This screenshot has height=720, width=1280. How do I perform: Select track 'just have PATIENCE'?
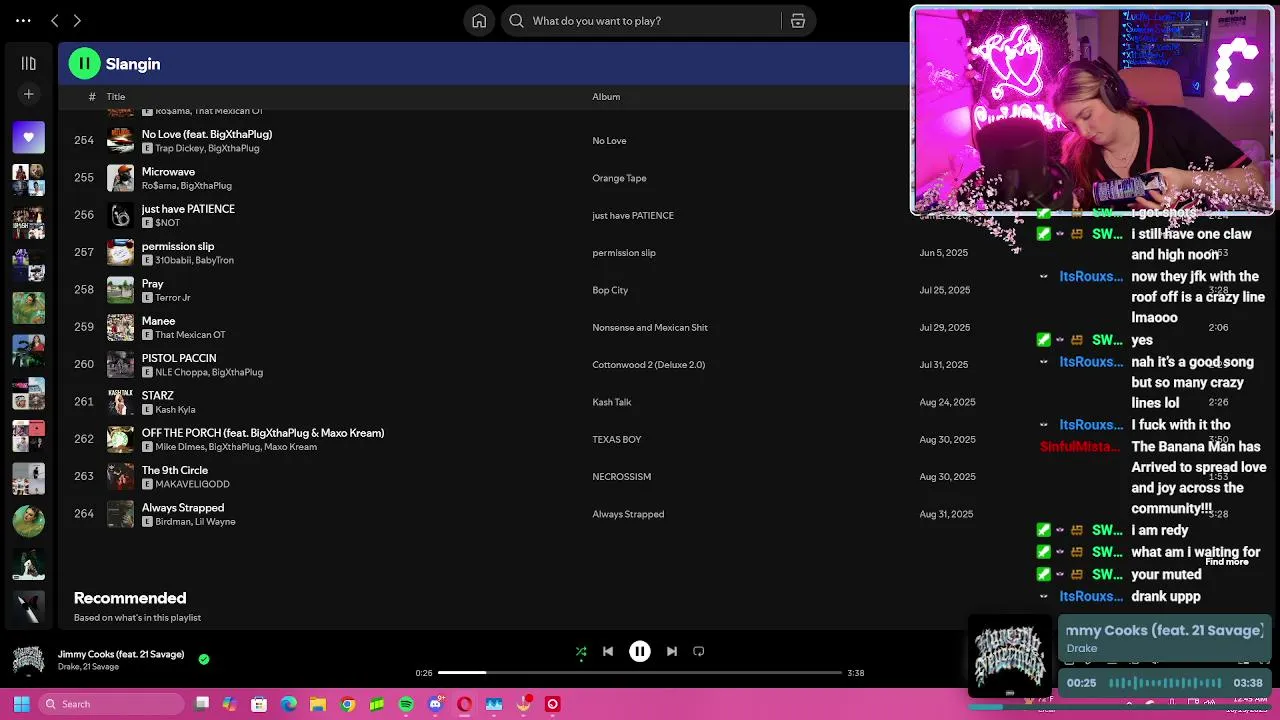[x=188, y=208]
